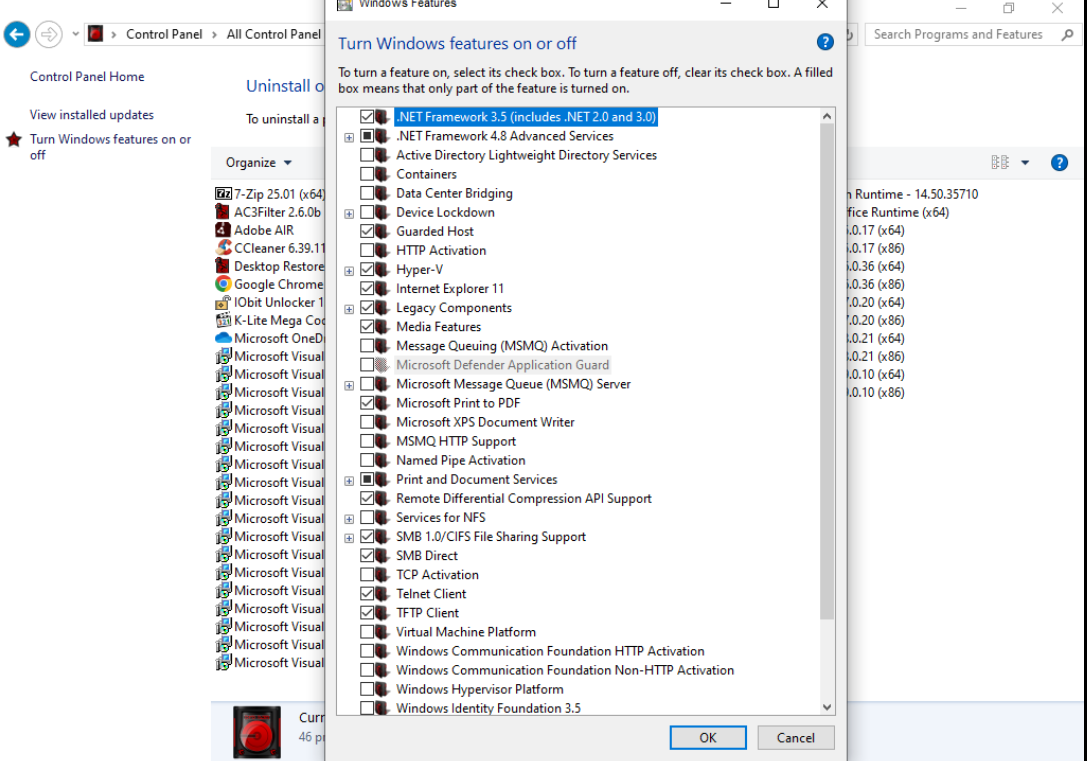The width and height of the screenshot is (1087, 761).
Task: Click the large red program icon in details pane
Action: point(257,732)
